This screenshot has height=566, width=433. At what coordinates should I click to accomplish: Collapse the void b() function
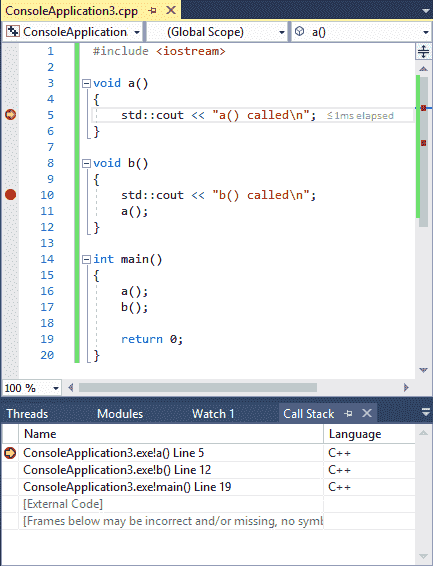(86, 164)
